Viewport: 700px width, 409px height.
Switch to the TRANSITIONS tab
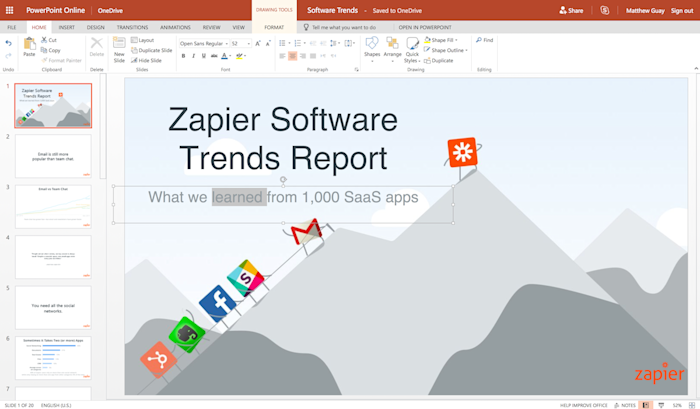click(132, 27)
